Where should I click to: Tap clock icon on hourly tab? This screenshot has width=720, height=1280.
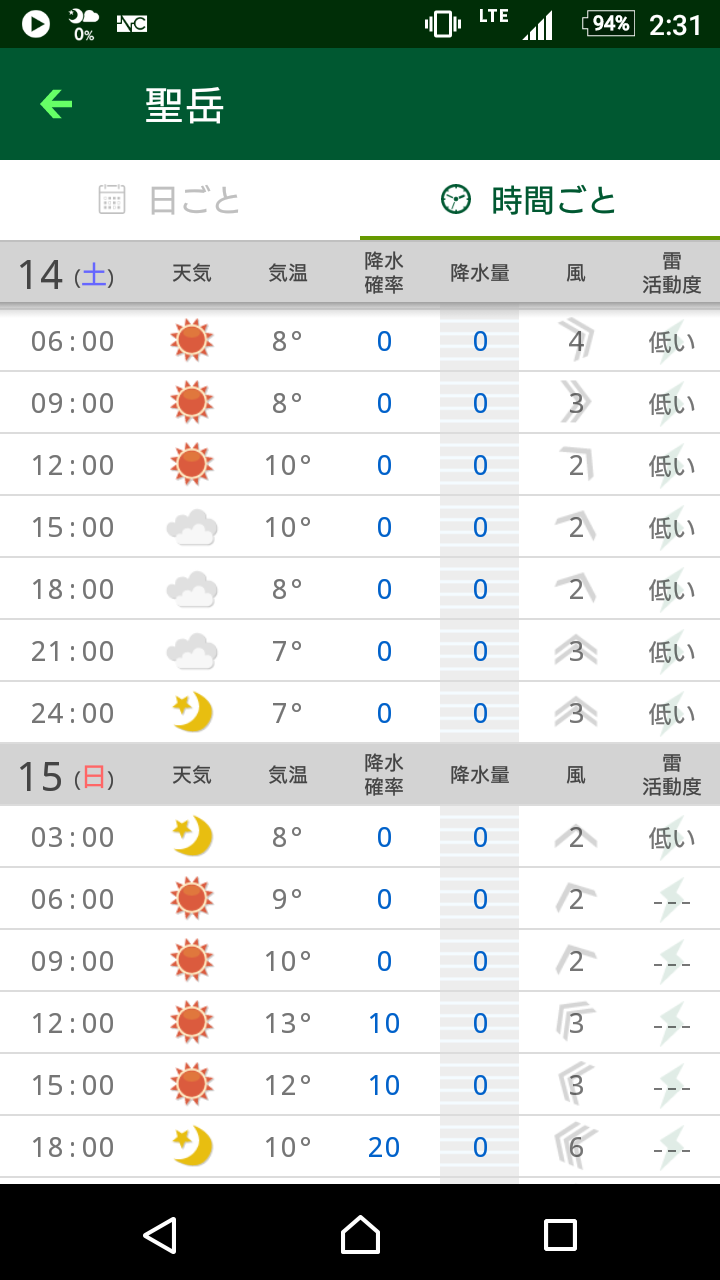(456, 200)
